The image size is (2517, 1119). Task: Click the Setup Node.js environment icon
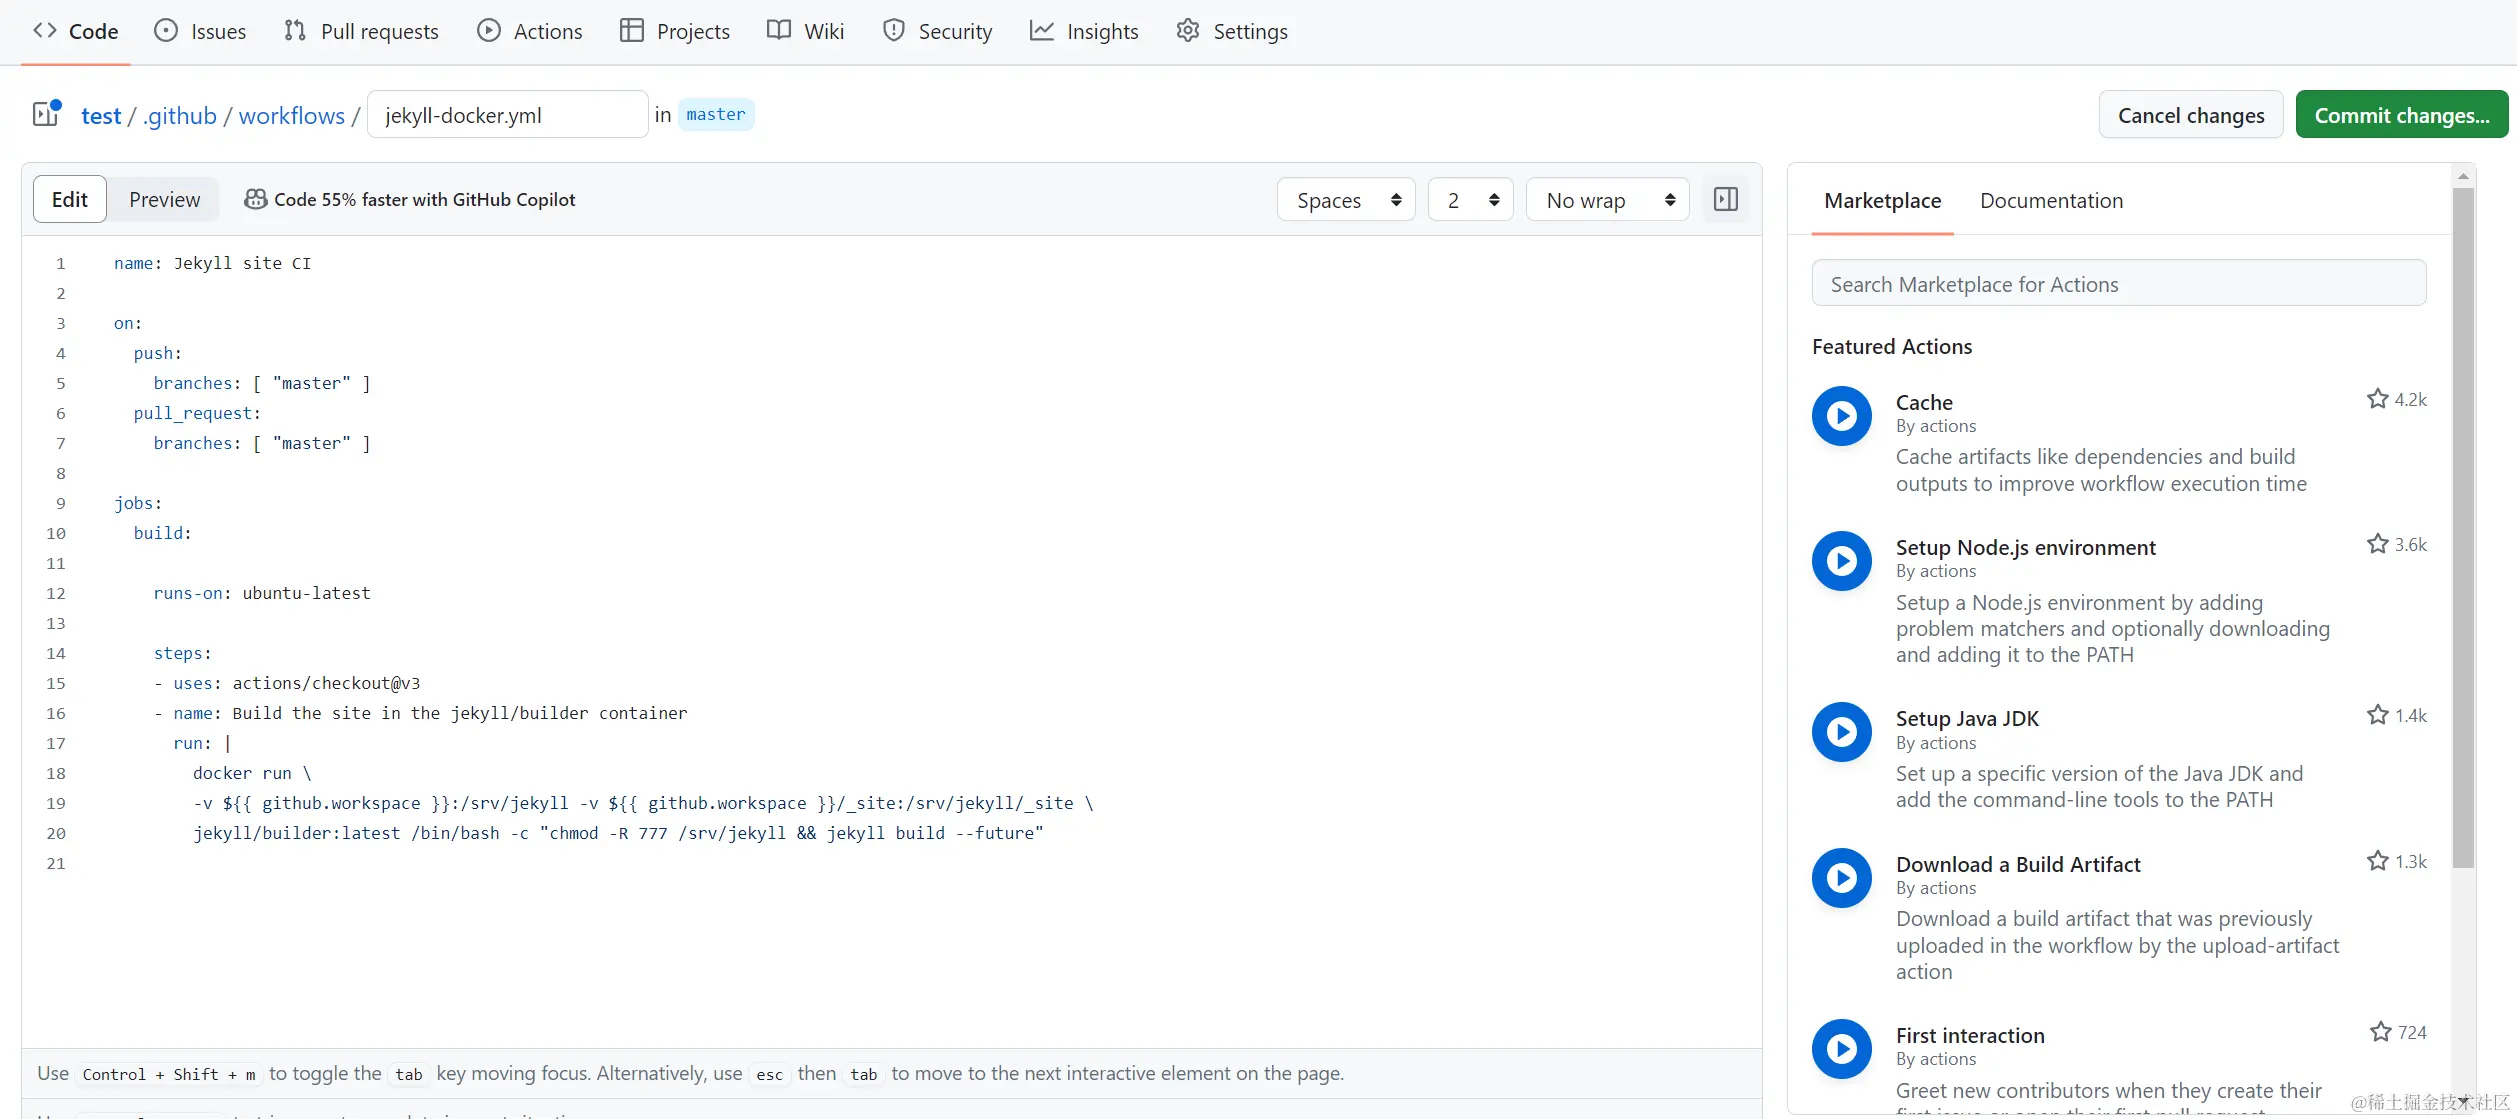[1841, 561]
